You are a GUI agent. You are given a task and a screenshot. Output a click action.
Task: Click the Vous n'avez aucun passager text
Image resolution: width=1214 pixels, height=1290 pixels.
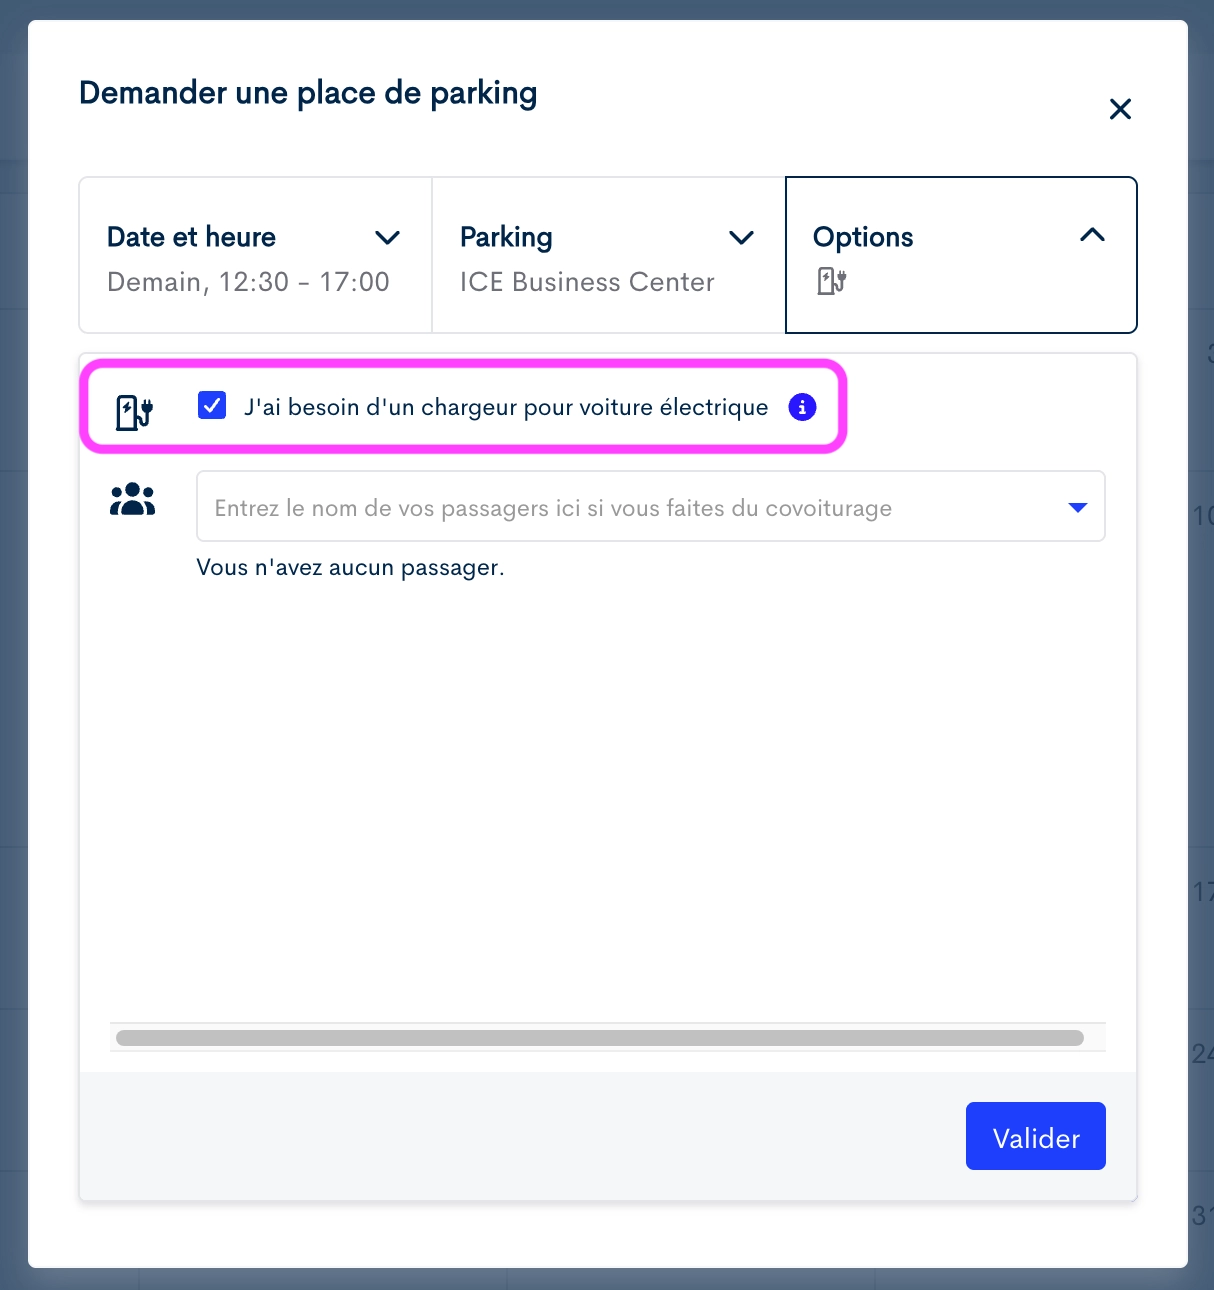(x=350, y=567)
